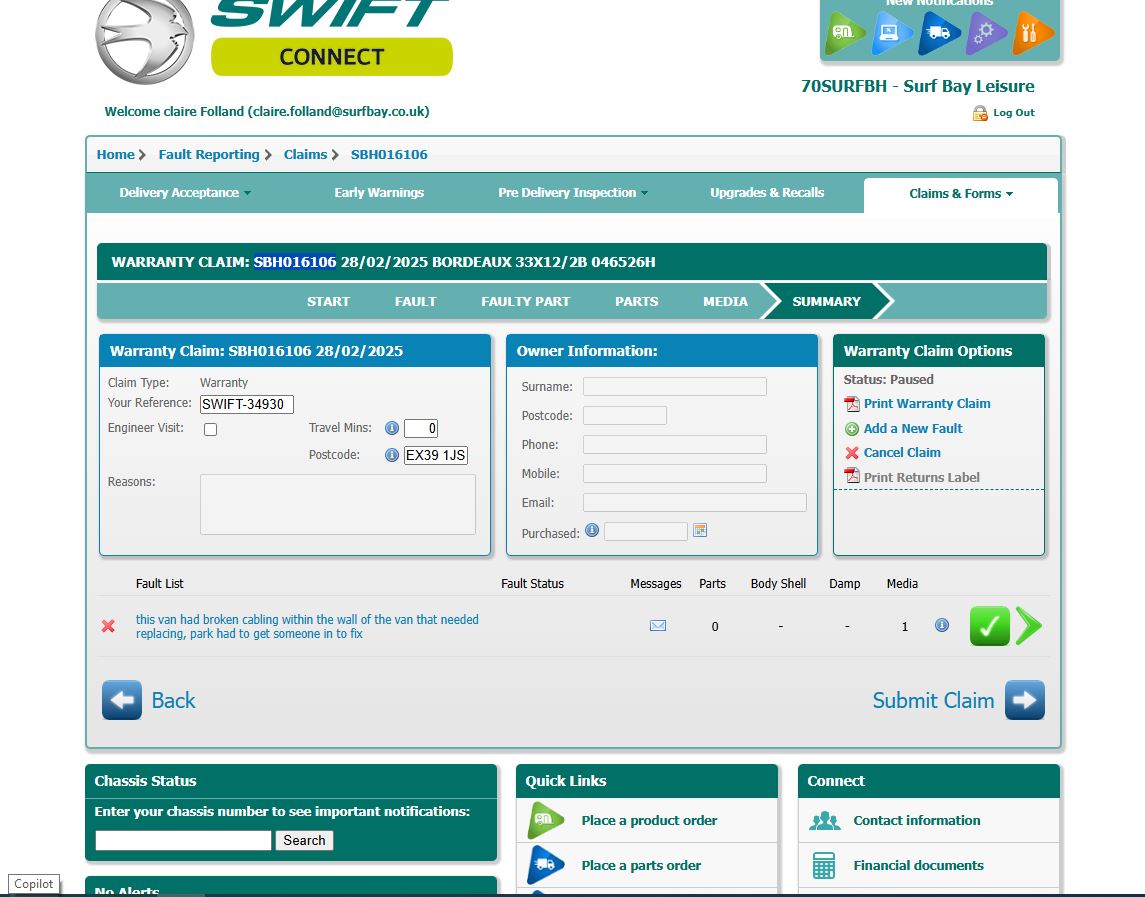1145x897 pixels.
Task: Open the Claims & Forms dropdown tab
Action: click(961, 194)
